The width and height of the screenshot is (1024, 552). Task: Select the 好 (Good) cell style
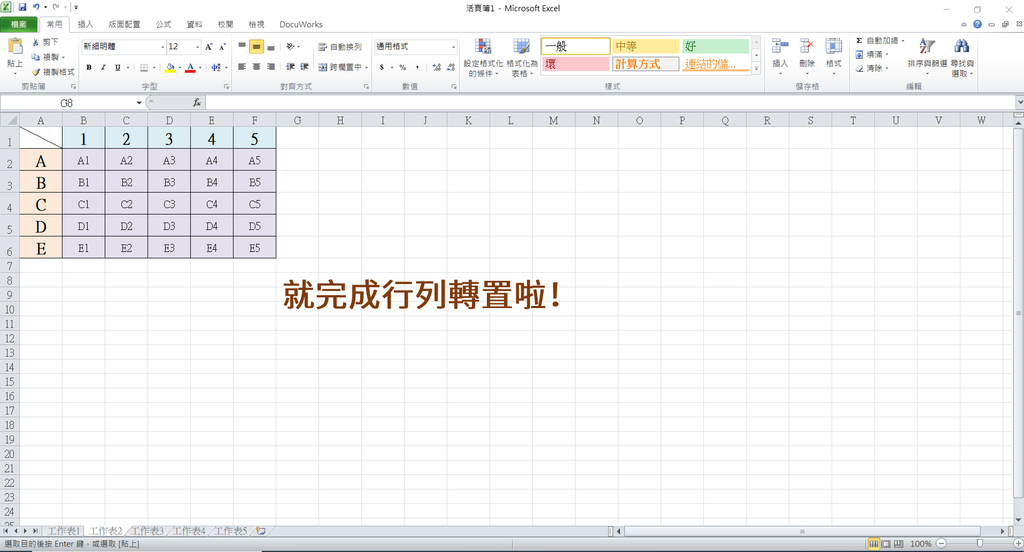pos(716,46)
